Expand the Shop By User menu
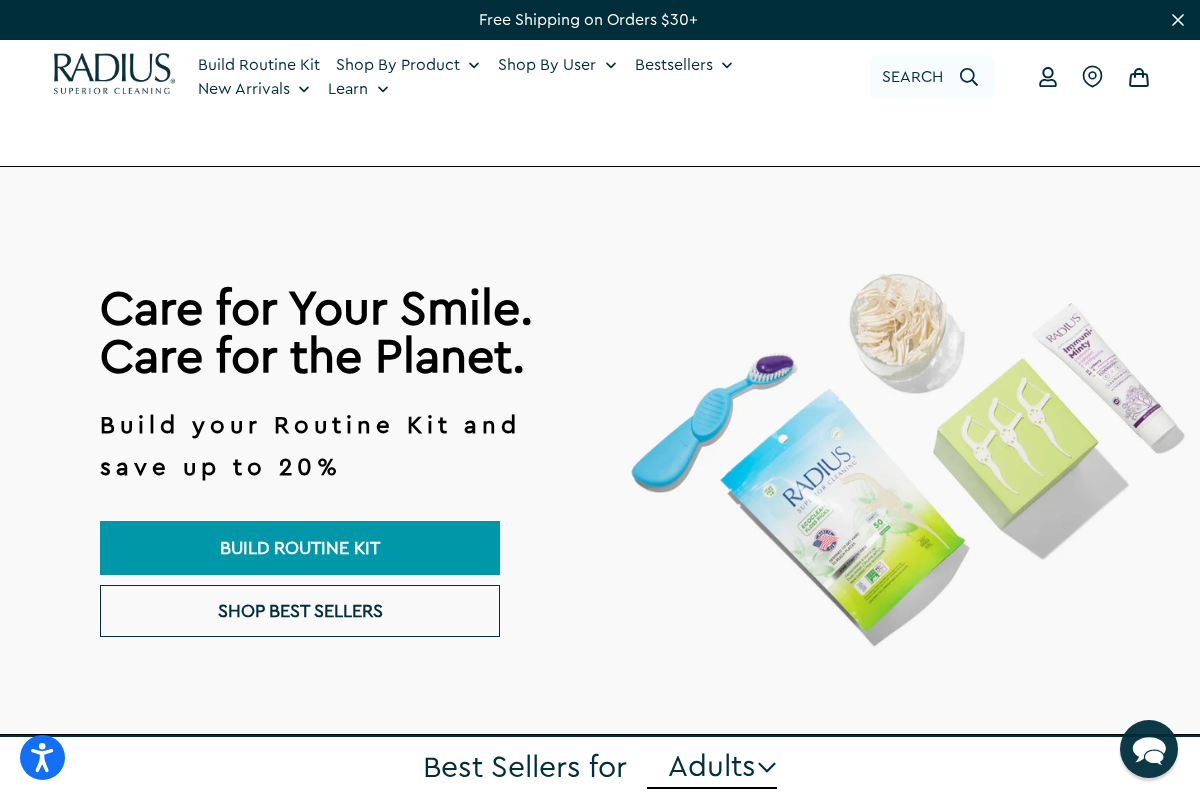 [x=557, y=65]
